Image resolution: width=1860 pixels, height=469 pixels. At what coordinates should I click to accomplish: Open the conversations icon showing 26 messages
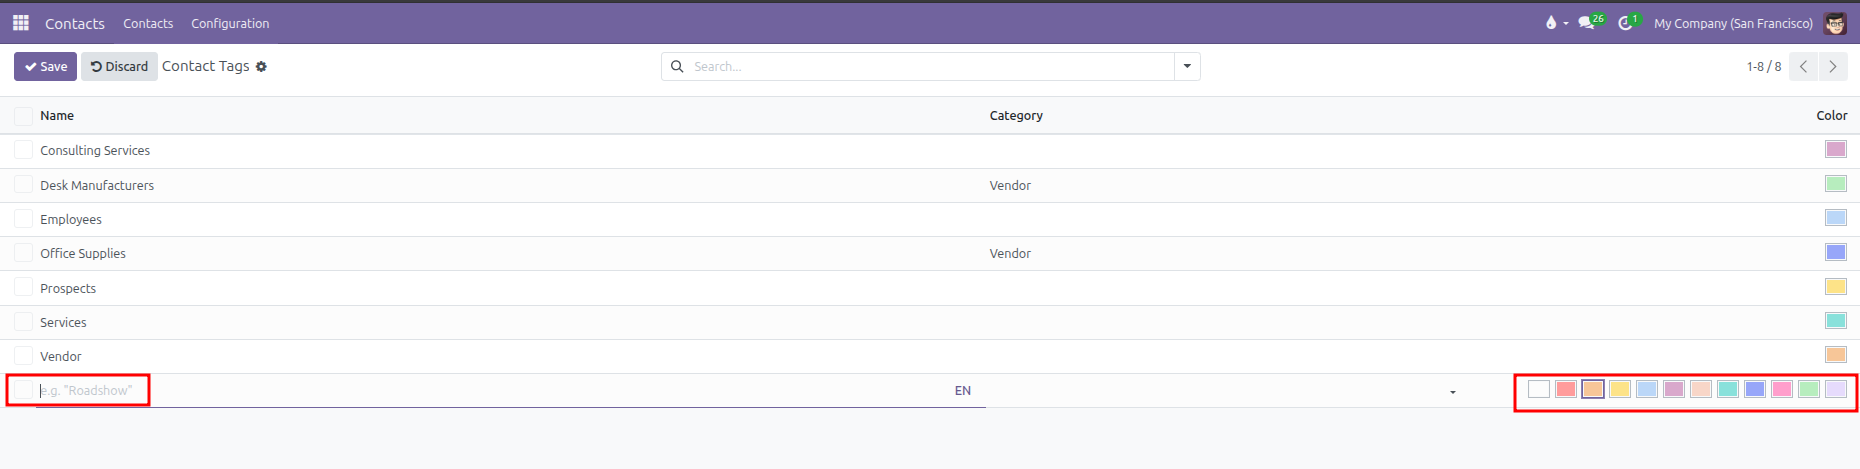tap(1586, 22)
